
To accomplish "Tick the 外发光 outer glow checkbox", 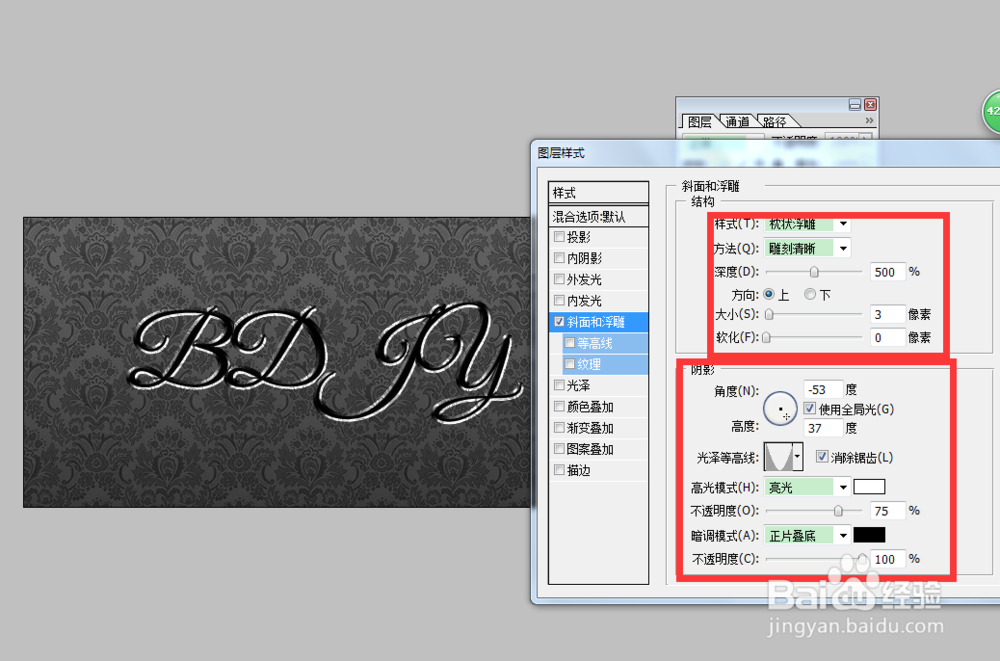I will point(559,279).
